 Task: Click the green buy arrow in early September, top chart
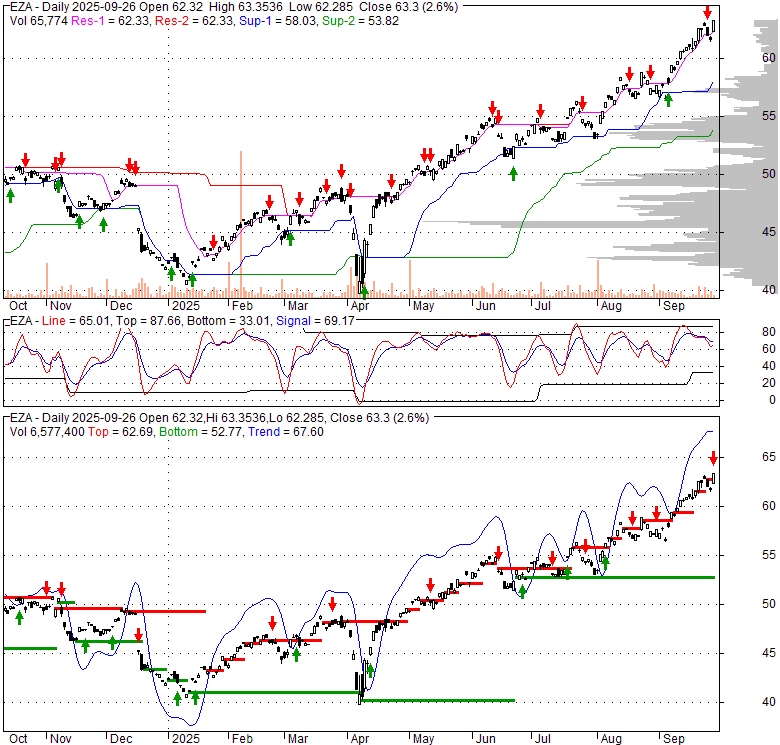click(668, 100)
